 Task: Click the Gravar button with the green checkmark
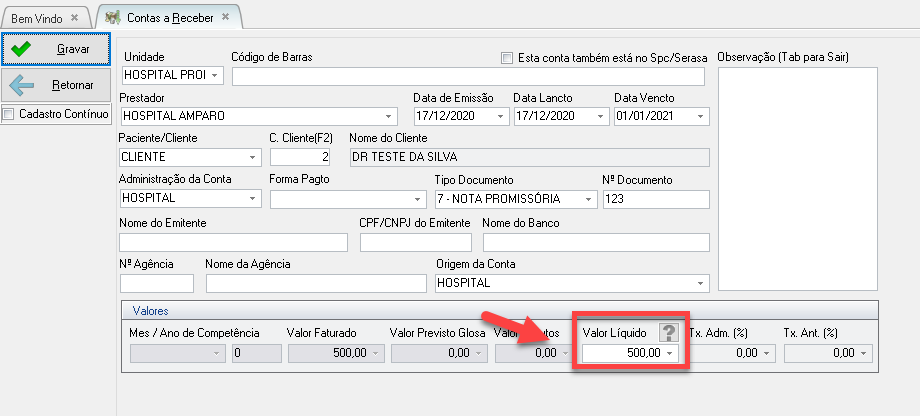coord(55,49)
